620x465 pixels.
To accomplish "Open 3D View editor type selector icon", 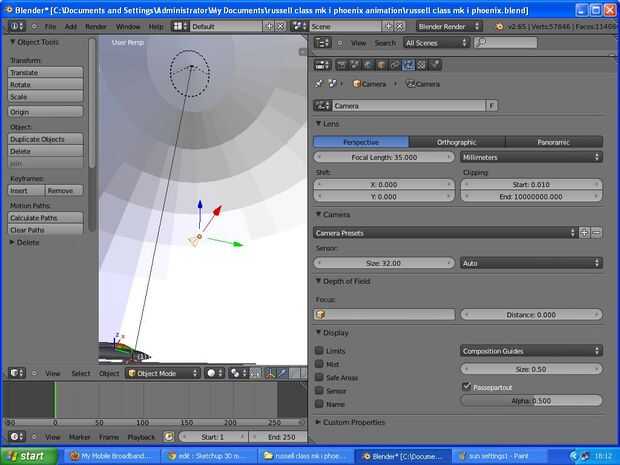I will pyautogui.click(x=17, y=373).
